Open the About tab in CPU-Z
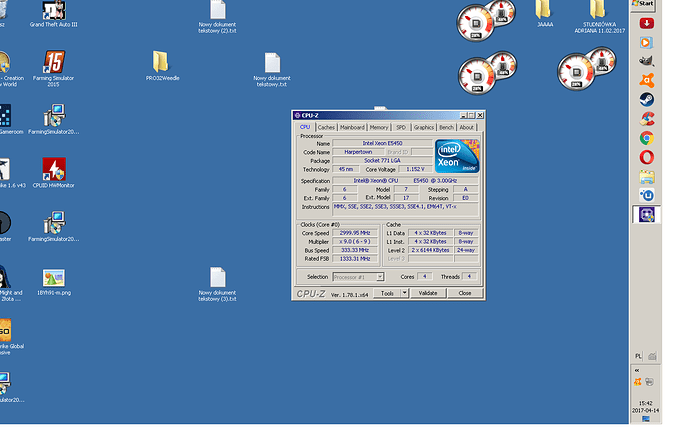Screen dimensions: 690x431 click(466, 127)
